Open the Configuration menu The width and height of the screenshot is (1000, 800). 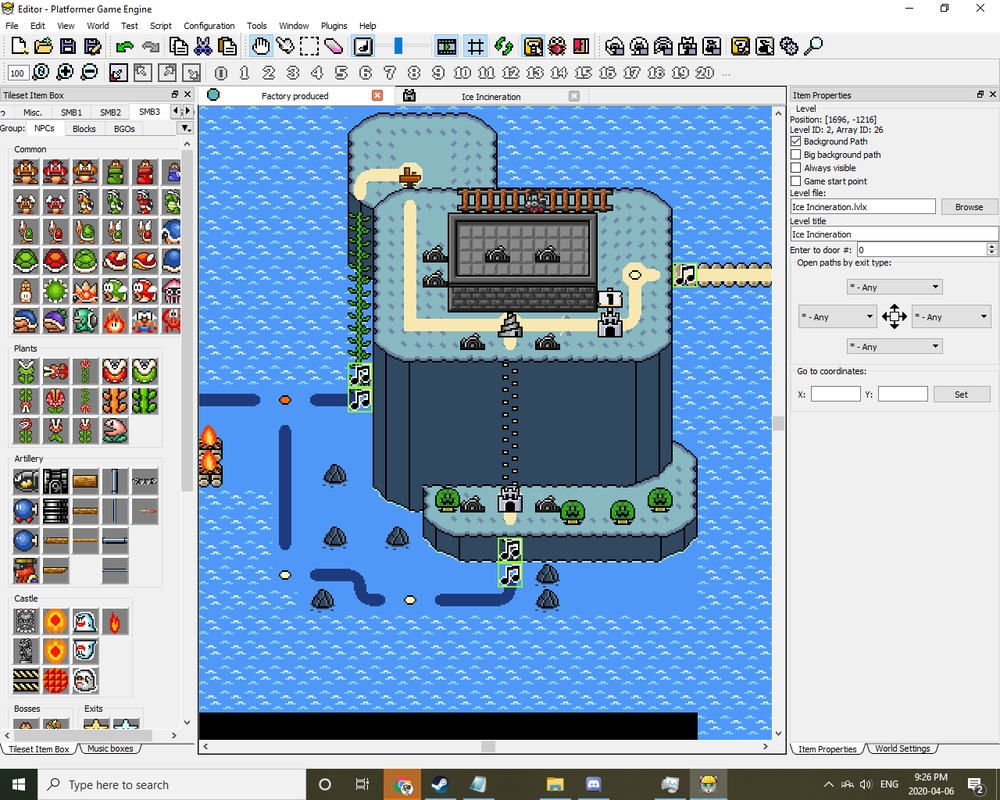click(x=209, y=26)
